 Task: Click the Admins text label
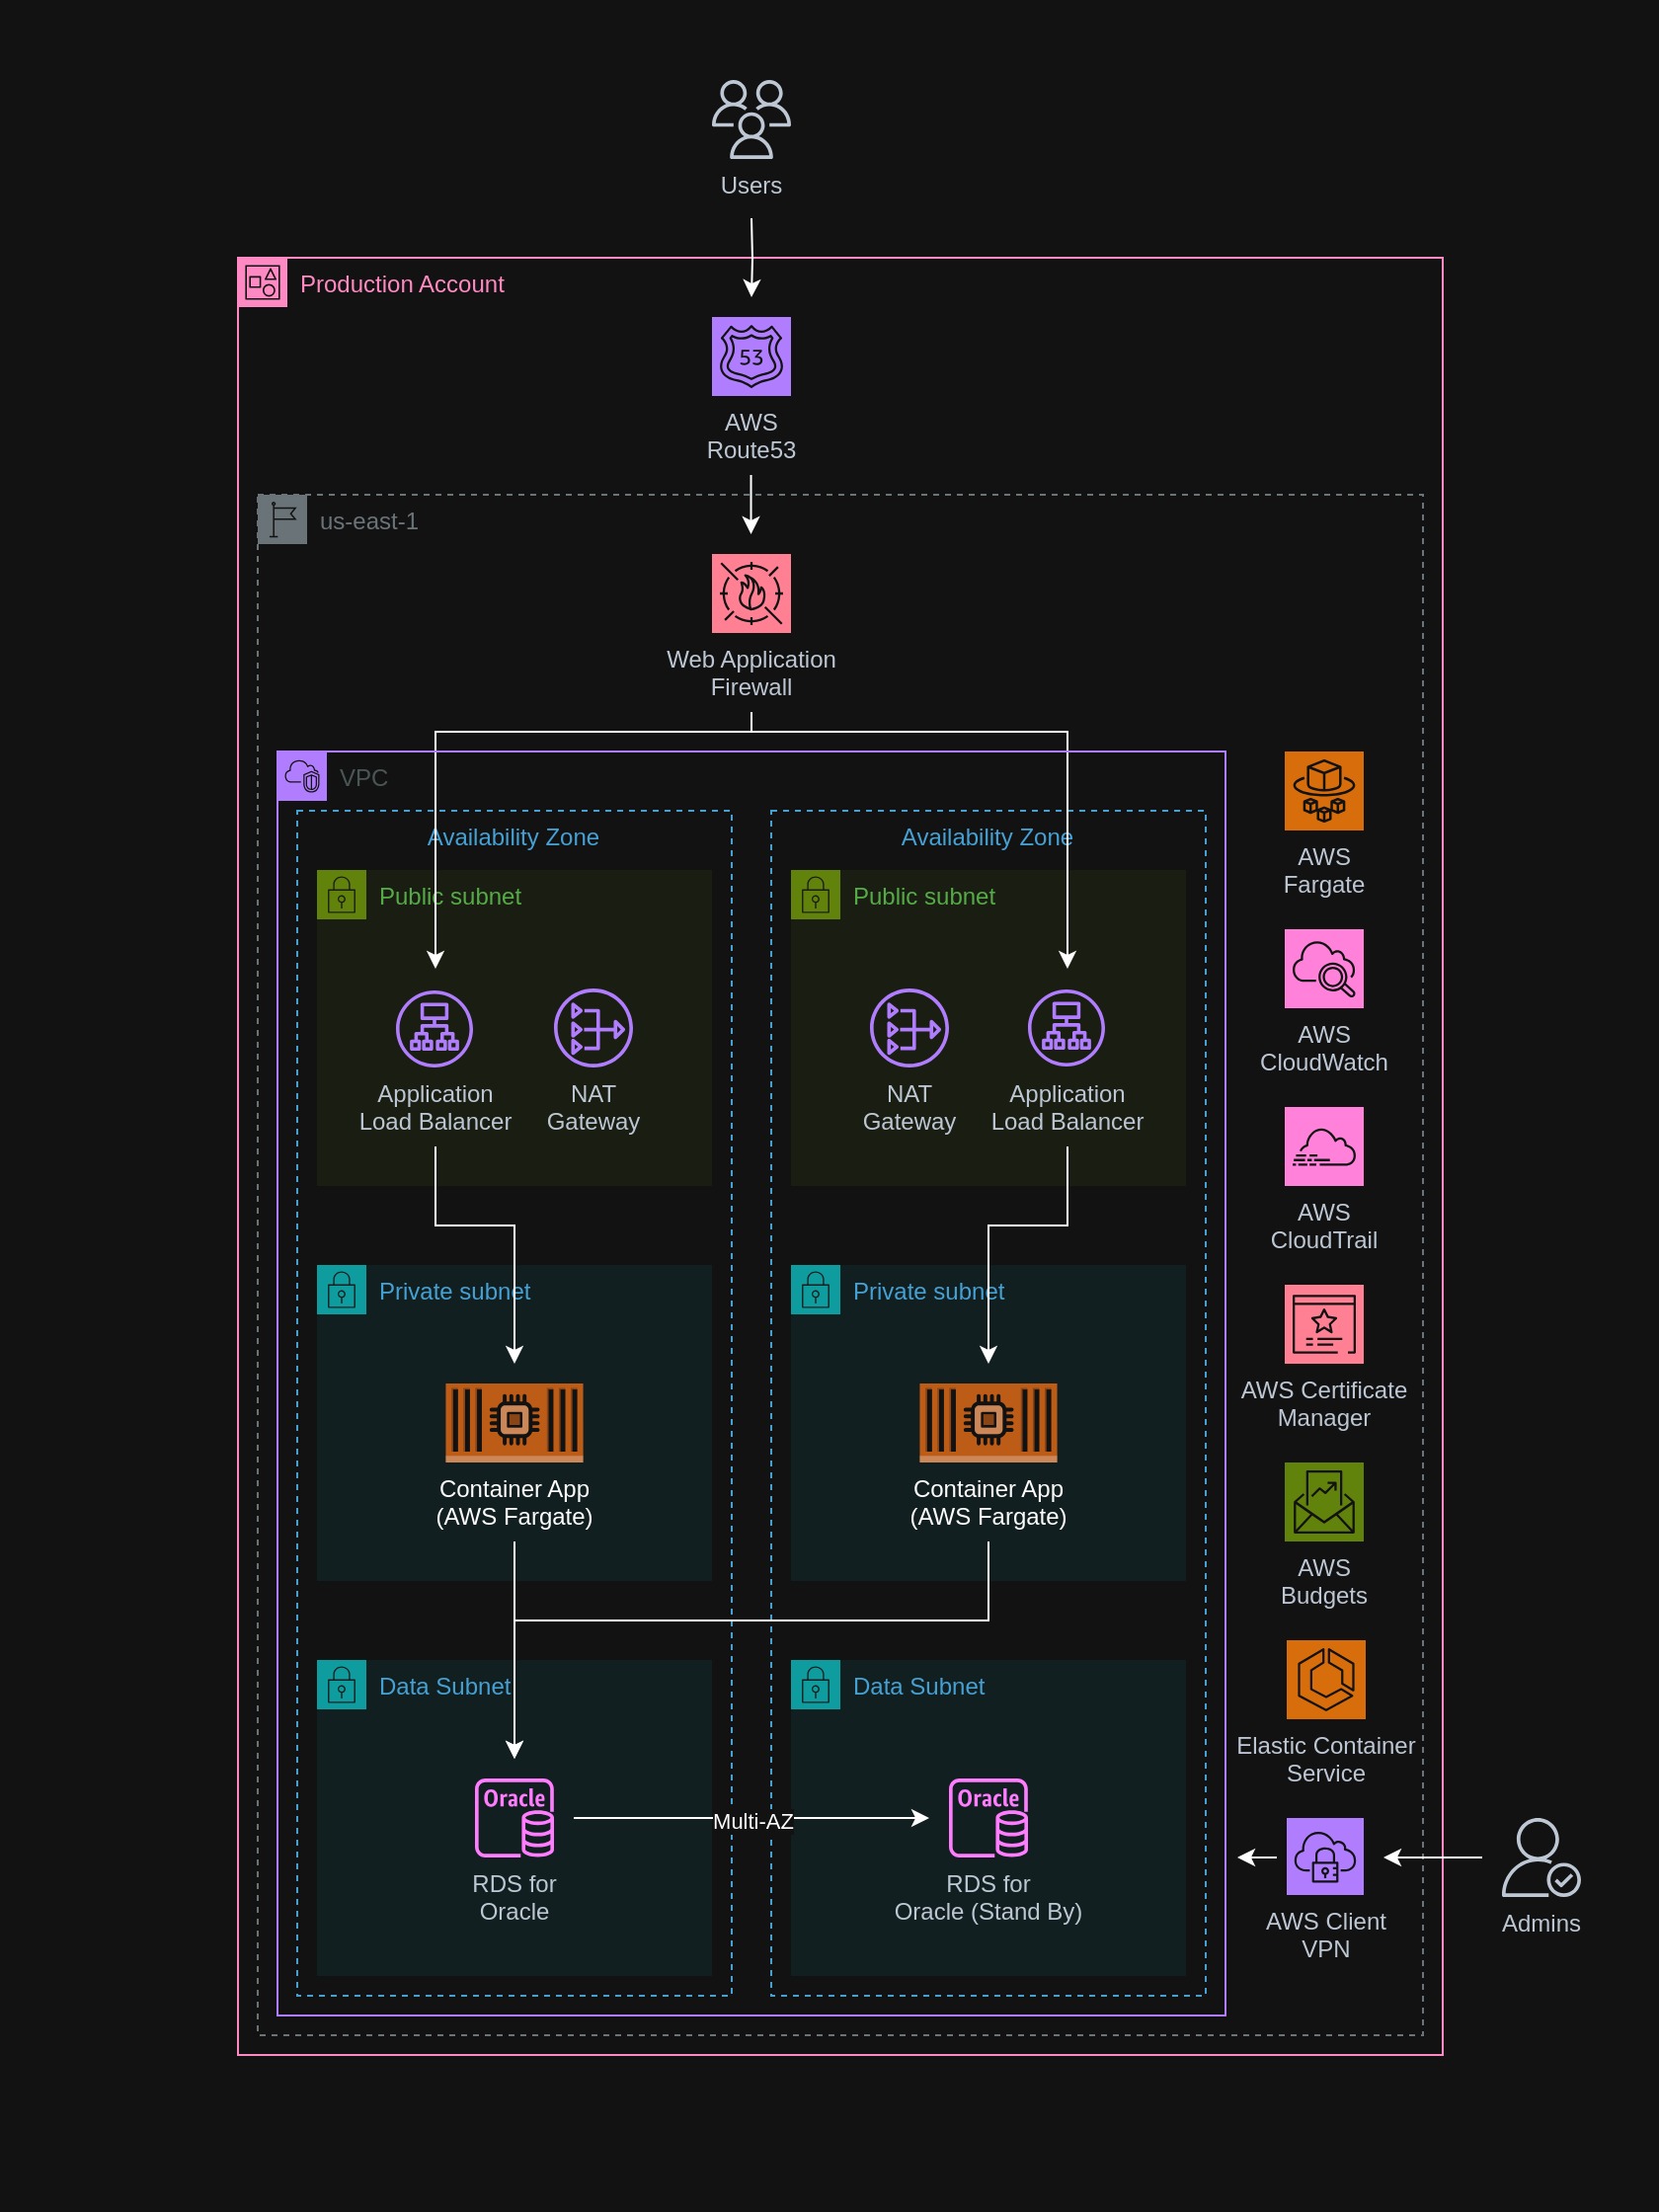pos(1541,1923)
